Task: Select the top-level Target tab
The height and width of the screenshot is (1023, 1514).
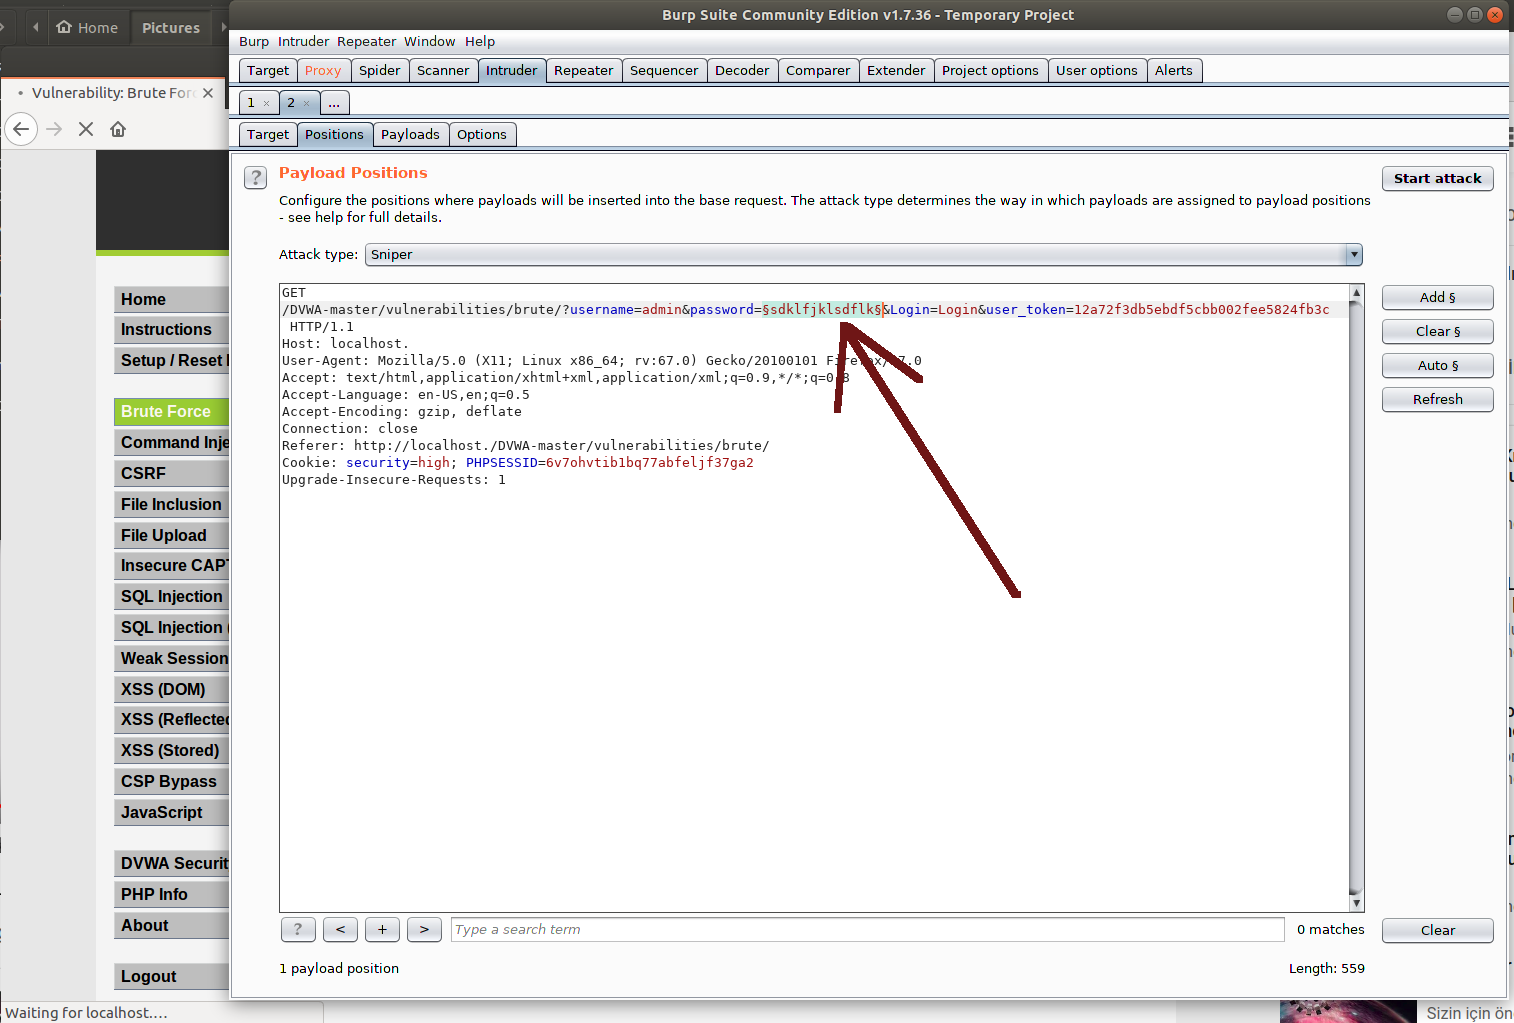Action: click(268, 70)
